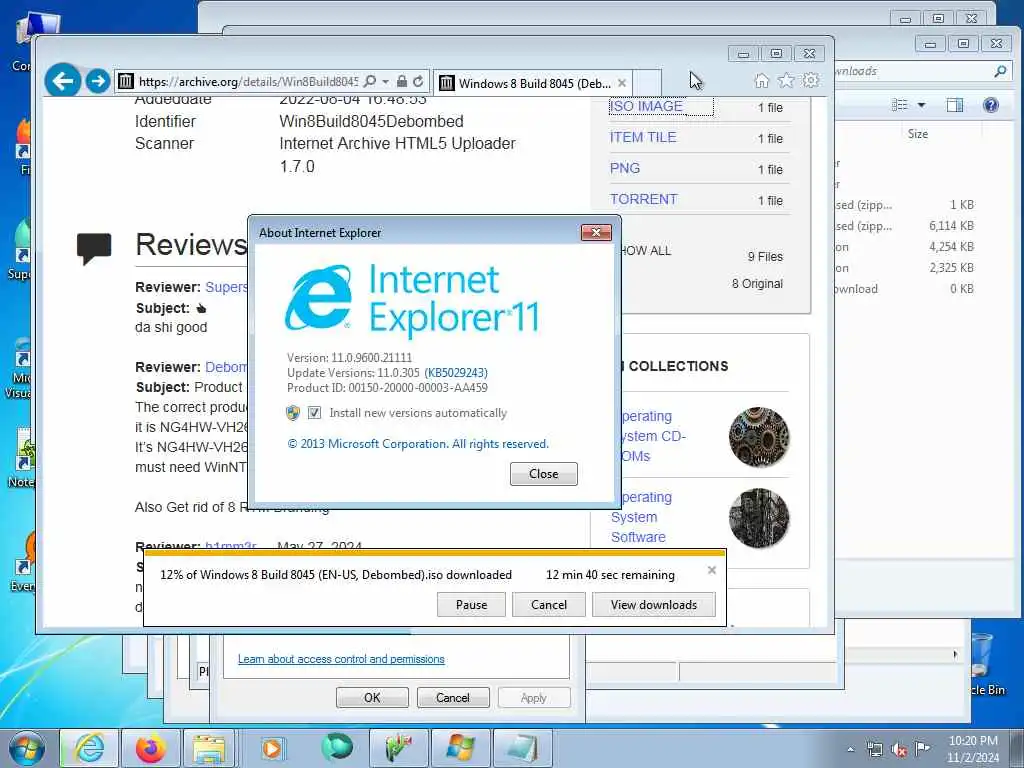Click the Windows flag taskbar icon
This screenshot has width=1024, height=768.
(x=460, y=748)
